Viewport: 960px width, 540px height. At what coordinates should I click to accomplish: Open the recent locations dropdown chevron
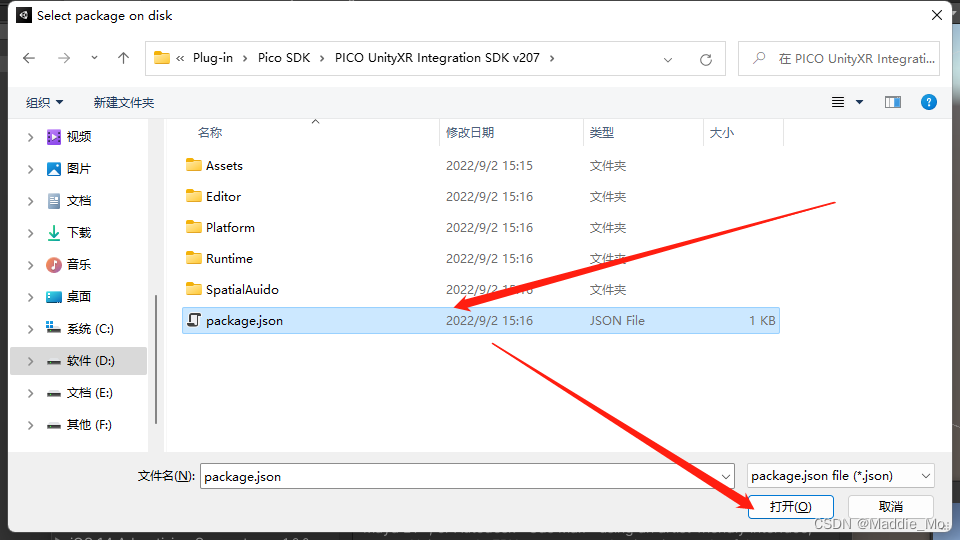pos(94,58)
